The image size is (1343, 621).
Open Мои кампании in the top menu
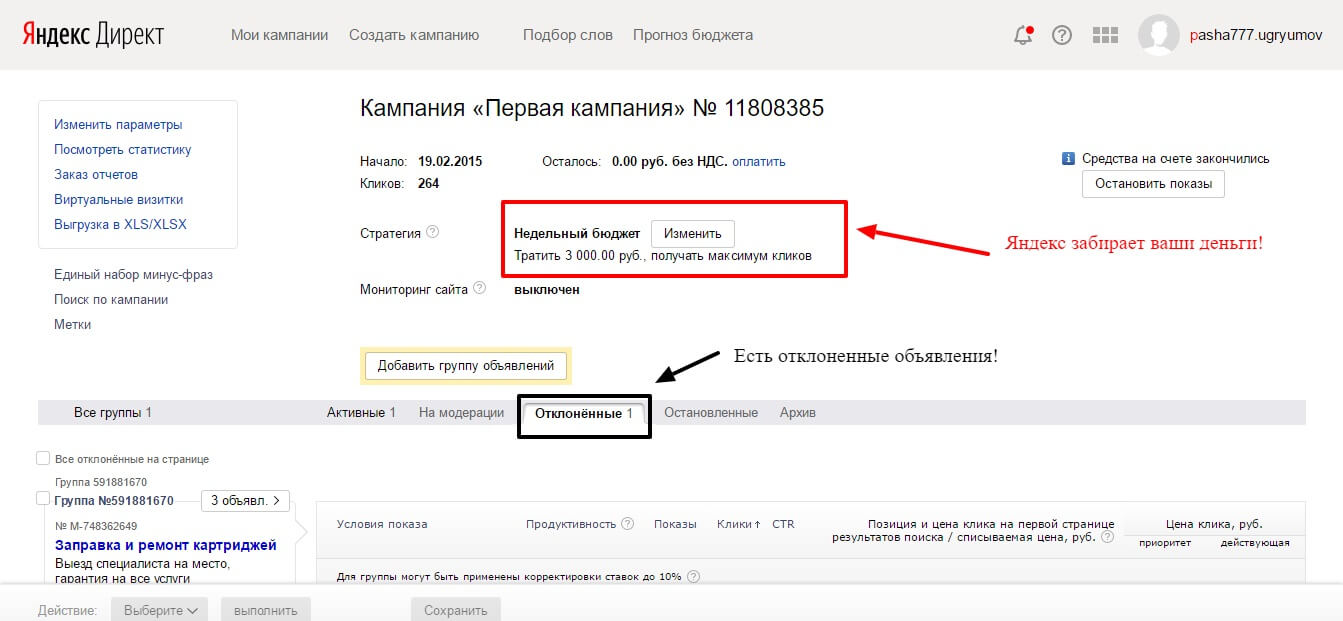click(x=279, y=35)
